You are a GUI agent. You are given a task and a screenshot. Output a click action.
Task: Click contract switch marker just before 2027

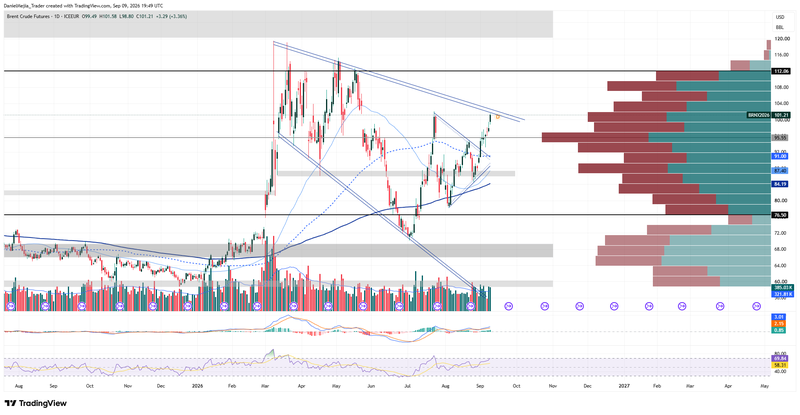coord(614,306)
